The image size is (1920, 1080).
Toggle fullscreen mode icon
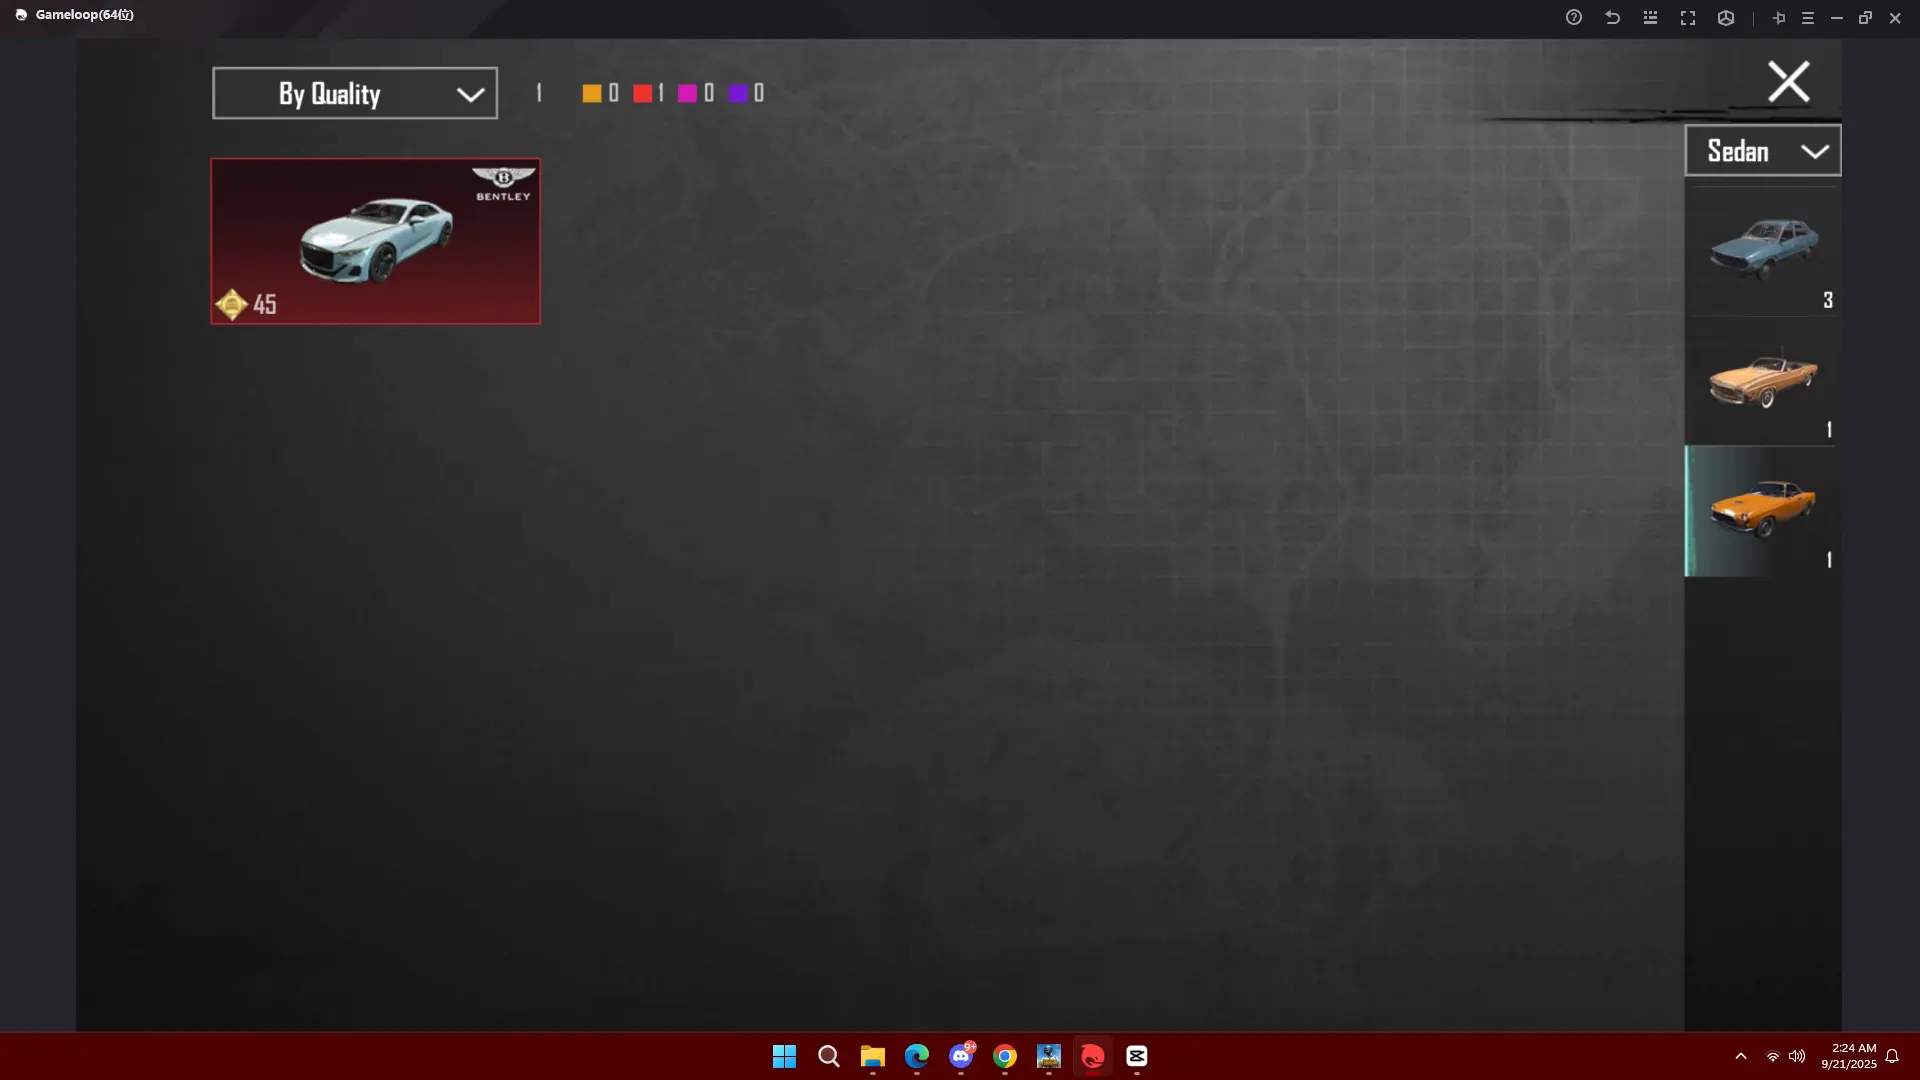pos(1688,17)
